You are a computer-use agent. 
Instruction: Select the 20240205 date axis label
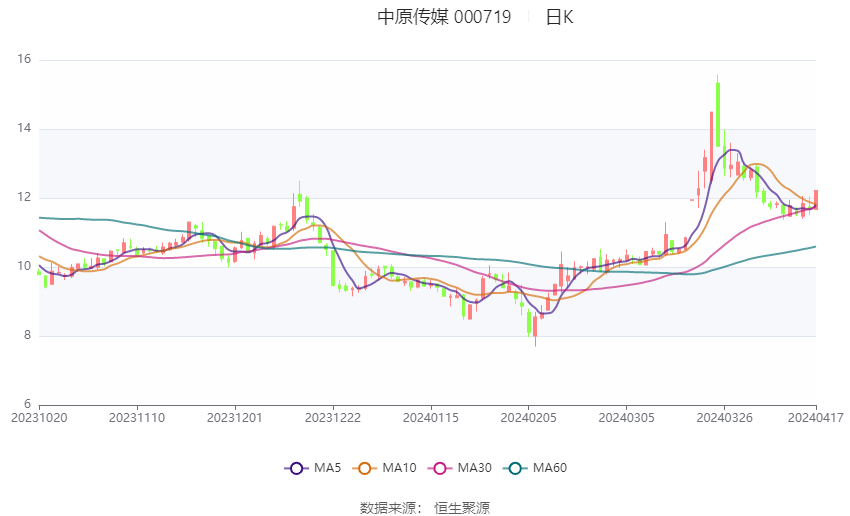529,418
